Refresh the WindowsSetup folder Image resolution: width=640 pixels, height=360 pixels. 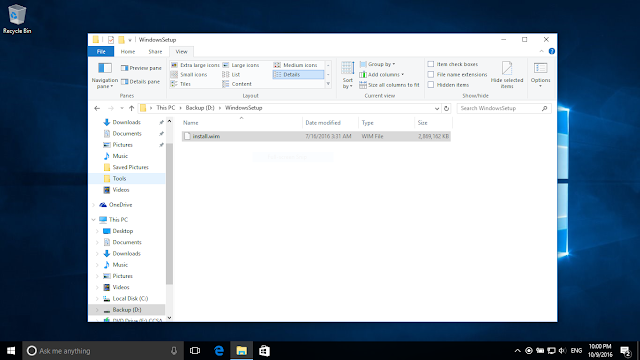click(447, 108)
